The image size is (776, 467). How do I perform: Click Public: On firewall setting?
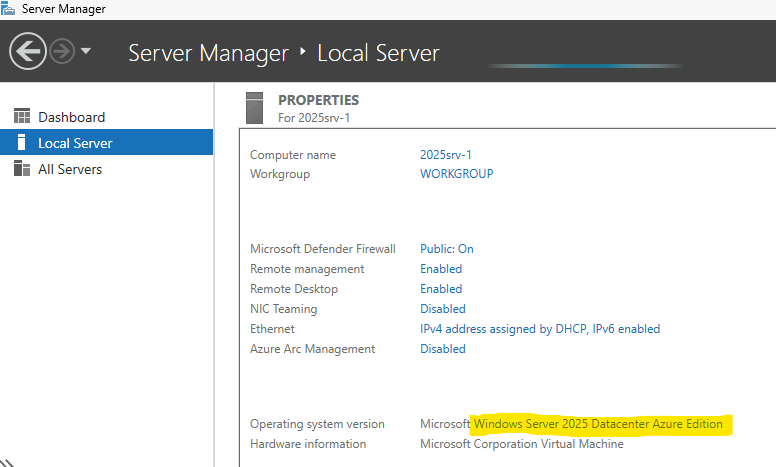click(x=446, y=249)
